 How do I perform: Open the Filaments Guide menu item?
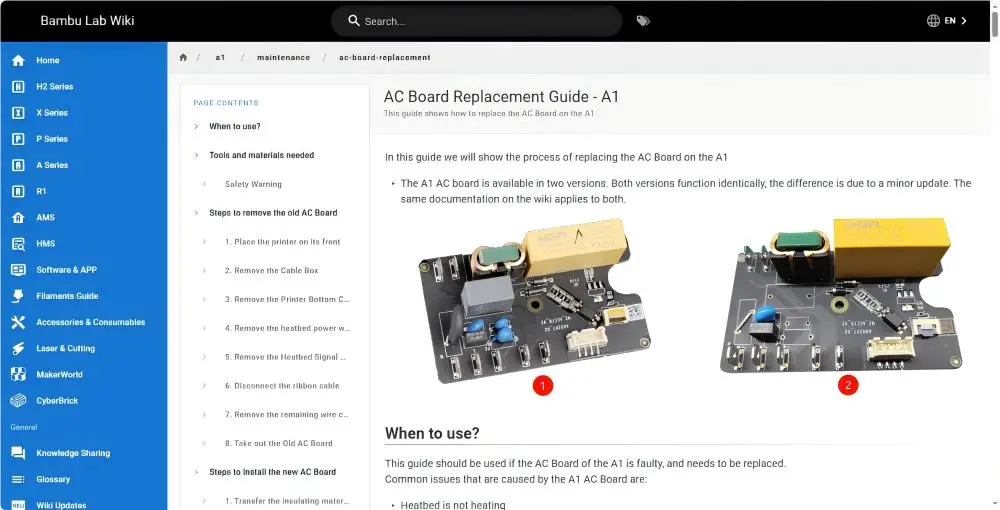[x=84, y=296]
